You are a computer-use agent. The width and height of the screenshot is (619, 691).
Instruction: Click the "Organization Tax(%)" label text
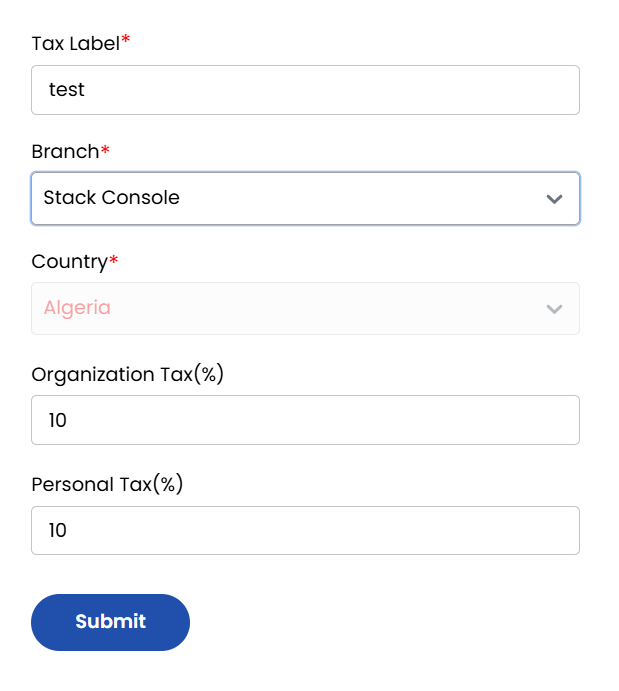(128, 374)
